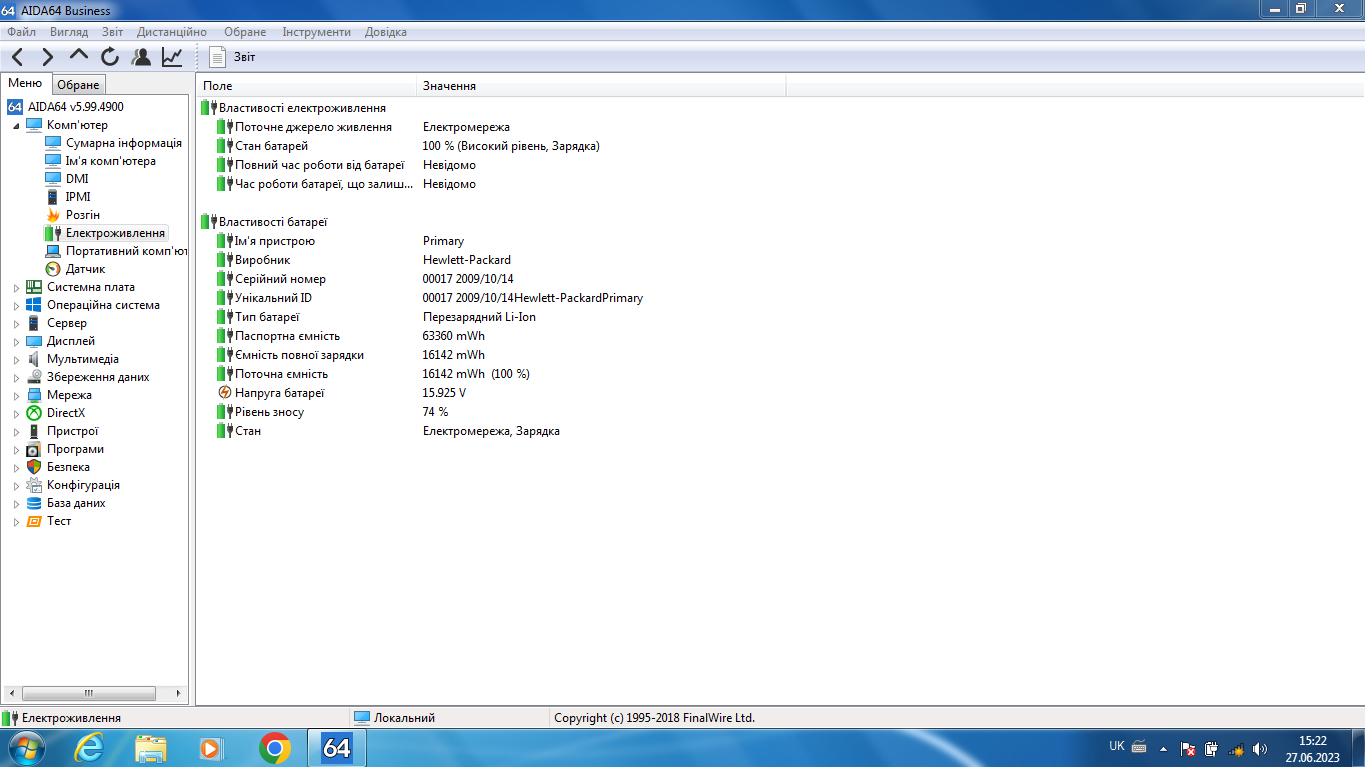The width and height of the screenshot is (1365, 767).
Task: Open the media player taskbar icon
Action: (211, 748)
